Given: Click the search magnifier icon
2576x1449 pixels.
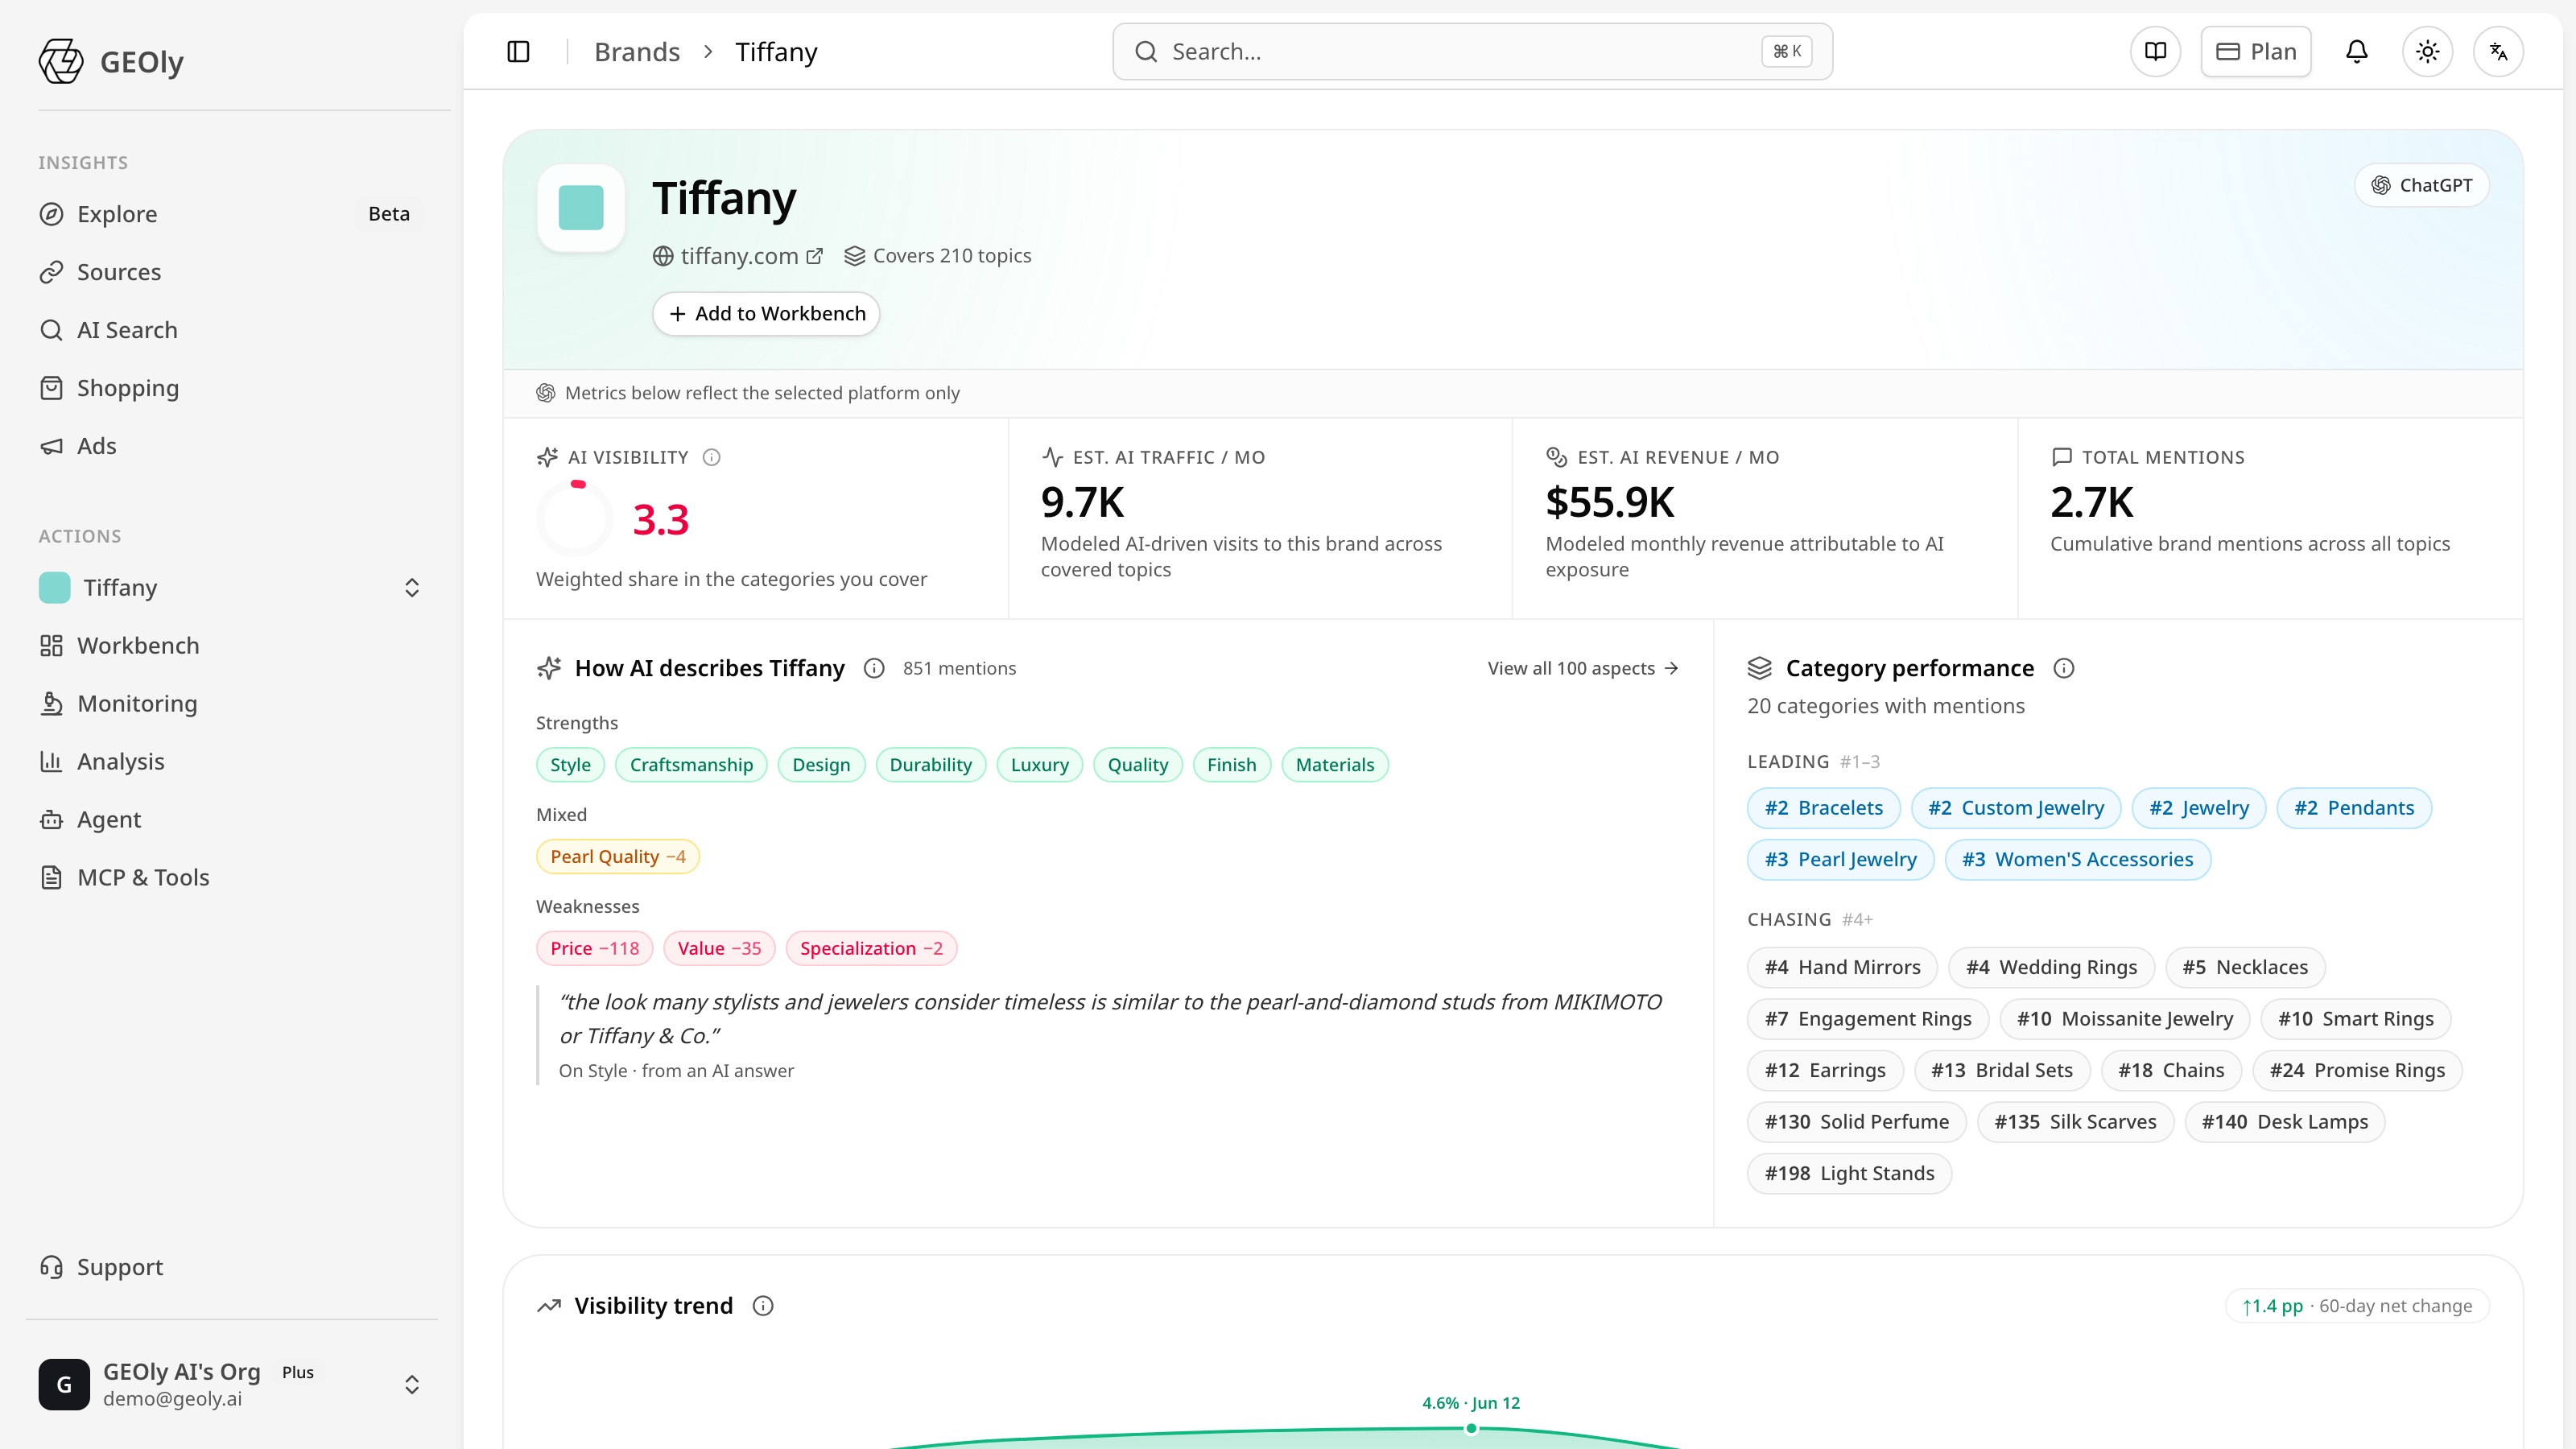Looking at the screenshot, I should click(1146, 51).
